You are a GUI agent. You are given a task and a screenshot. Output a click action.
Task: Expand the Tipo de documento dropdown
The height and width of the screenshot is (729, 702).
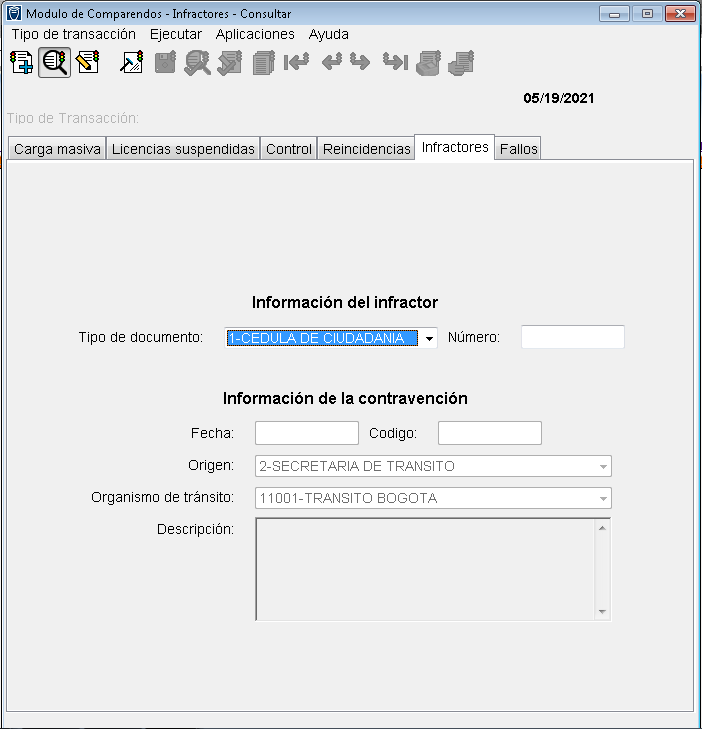point(429,338)
